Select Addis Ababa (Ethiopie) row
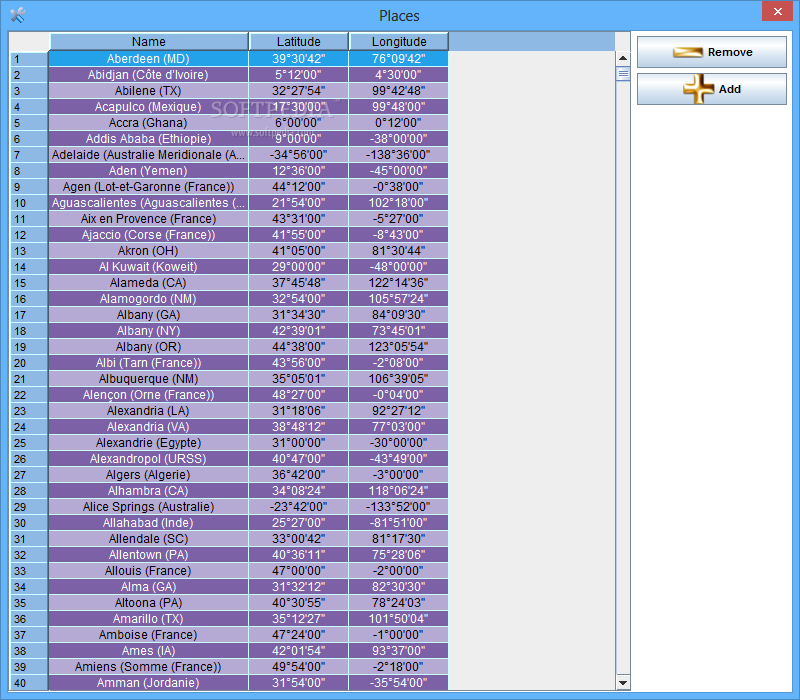The width and height of the screenshot is (800, 700). [x=148, y=139]
